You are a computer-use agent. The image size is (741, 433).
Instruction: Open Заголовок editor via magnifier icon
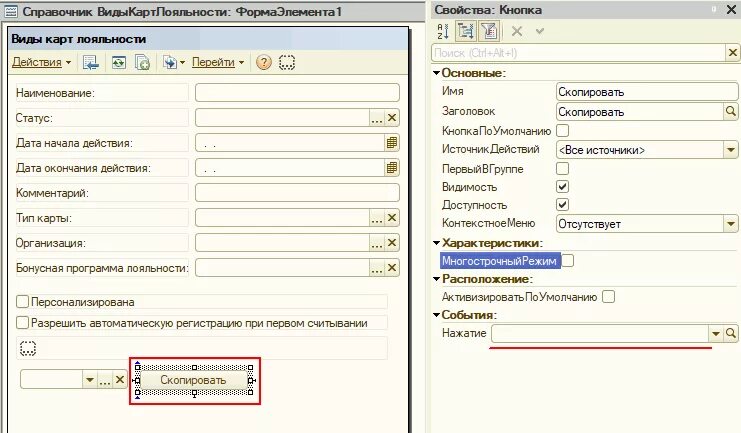[x=731, y=112]
